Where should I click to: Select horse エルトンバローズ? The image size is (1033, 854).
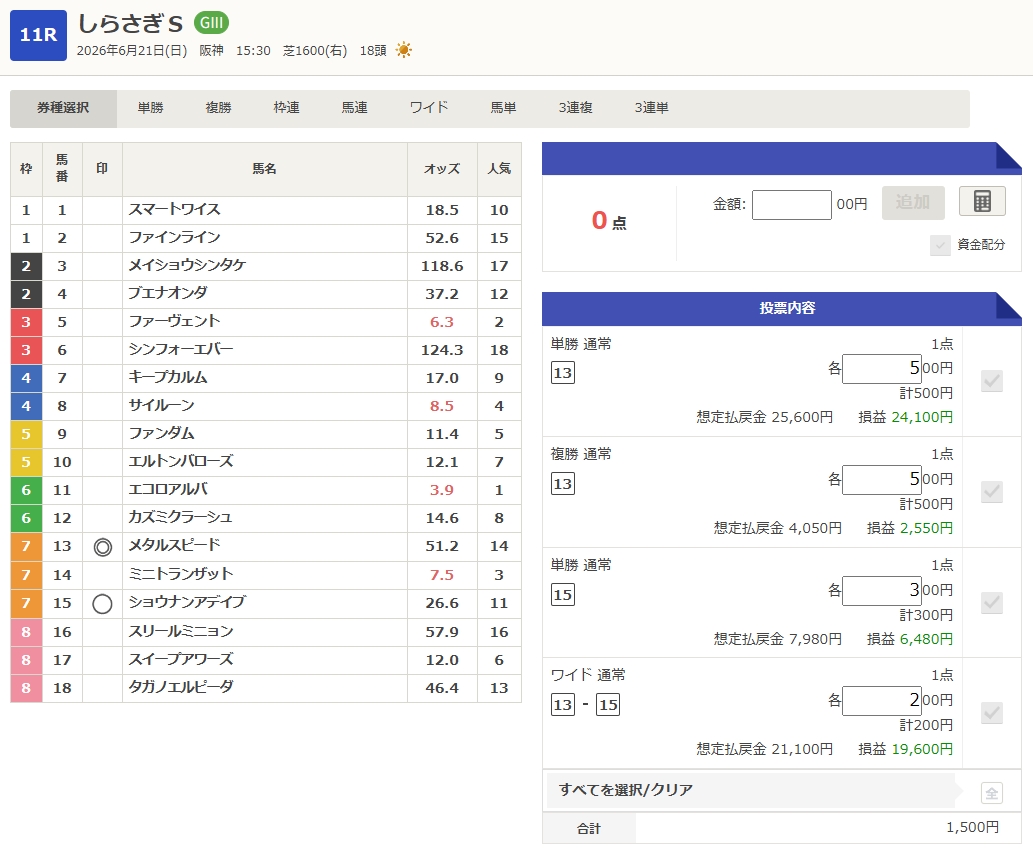point(181,462)
